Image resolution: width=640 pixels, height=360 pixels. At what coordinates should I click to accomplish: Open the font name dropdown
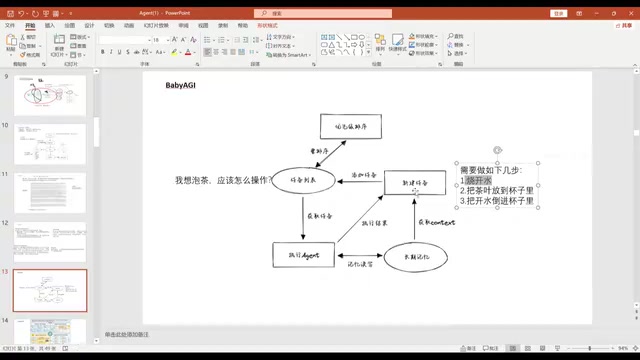(x=149, y=40)
